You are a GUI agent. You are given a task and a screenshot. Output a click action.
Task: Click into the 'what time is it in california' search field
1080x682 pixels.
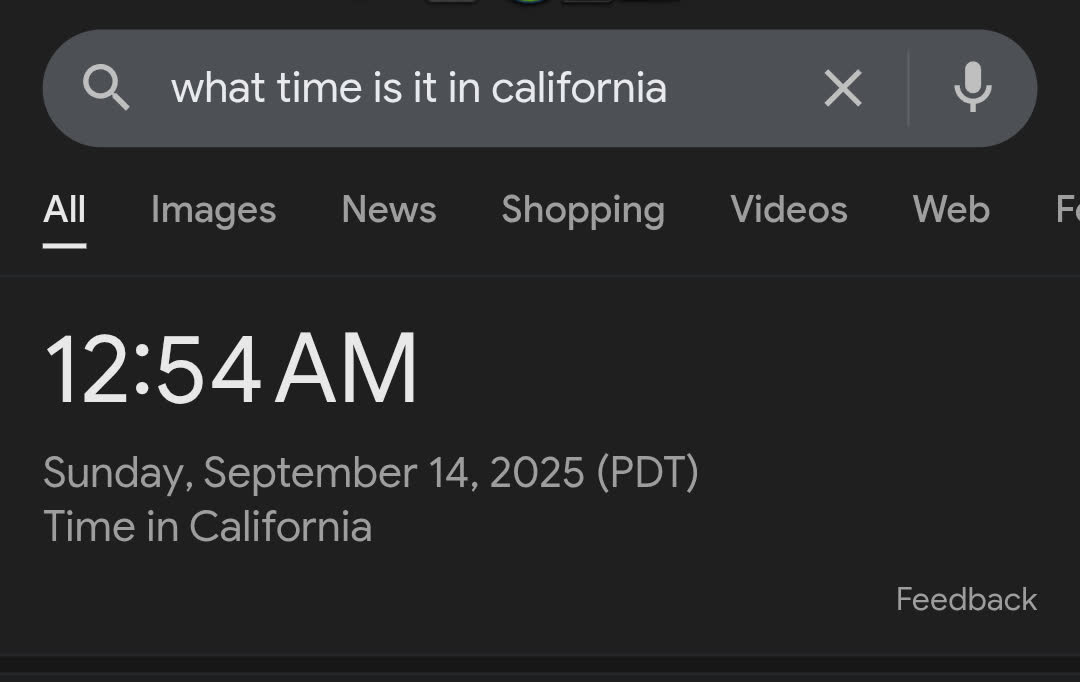pos(482,88)
